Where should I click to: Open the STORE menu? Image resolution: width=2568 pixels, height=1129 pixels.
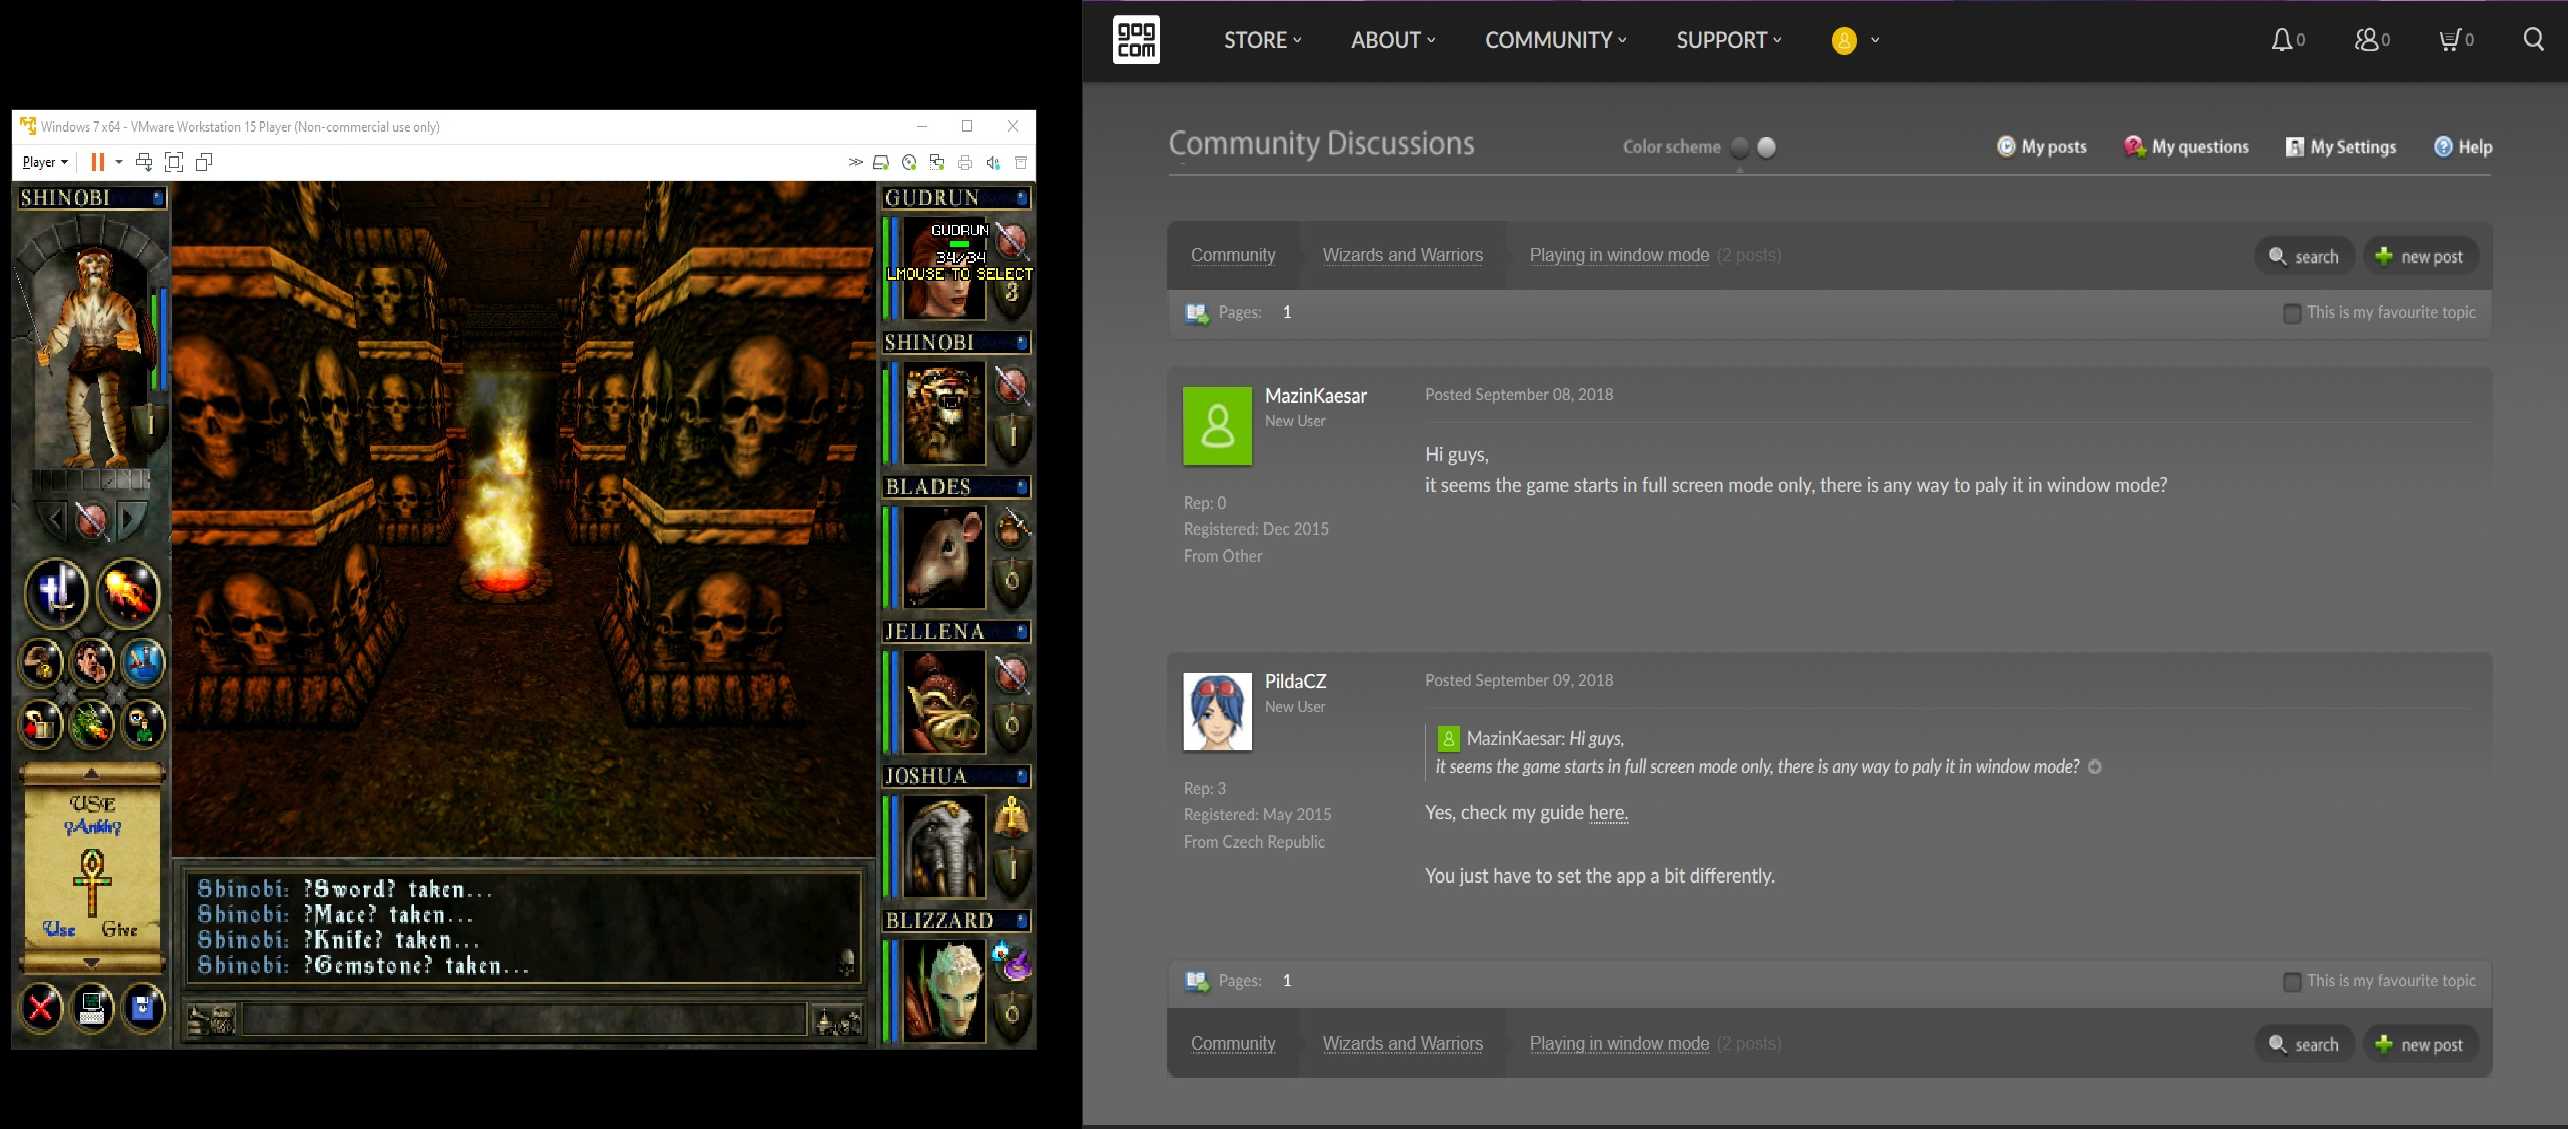(1262, 40)
